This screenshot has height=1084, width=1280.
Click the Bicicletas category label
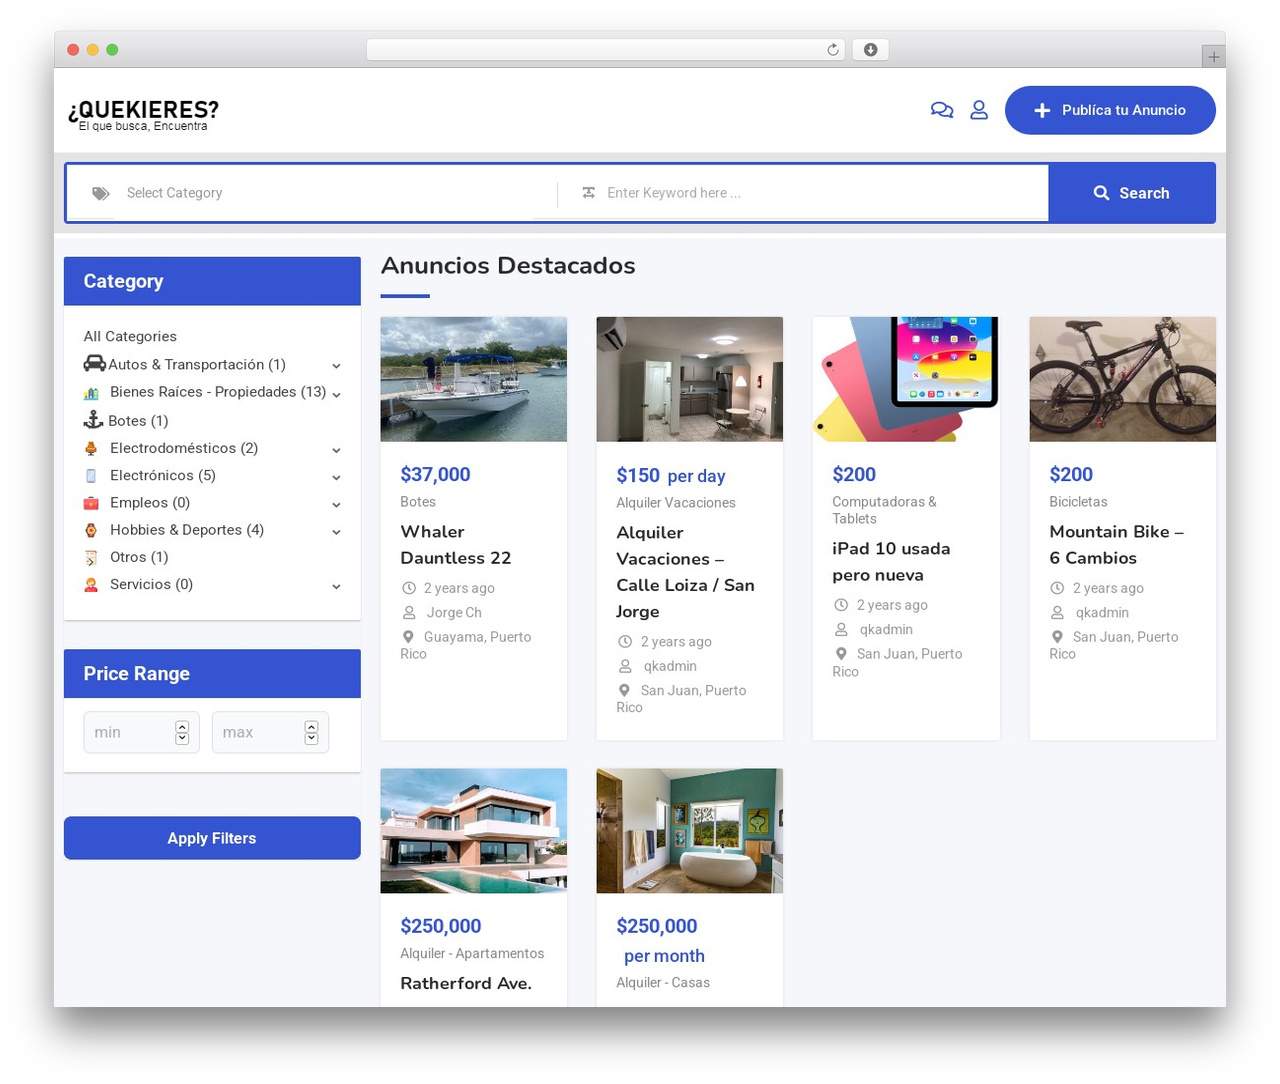[x=1078, y=501]
